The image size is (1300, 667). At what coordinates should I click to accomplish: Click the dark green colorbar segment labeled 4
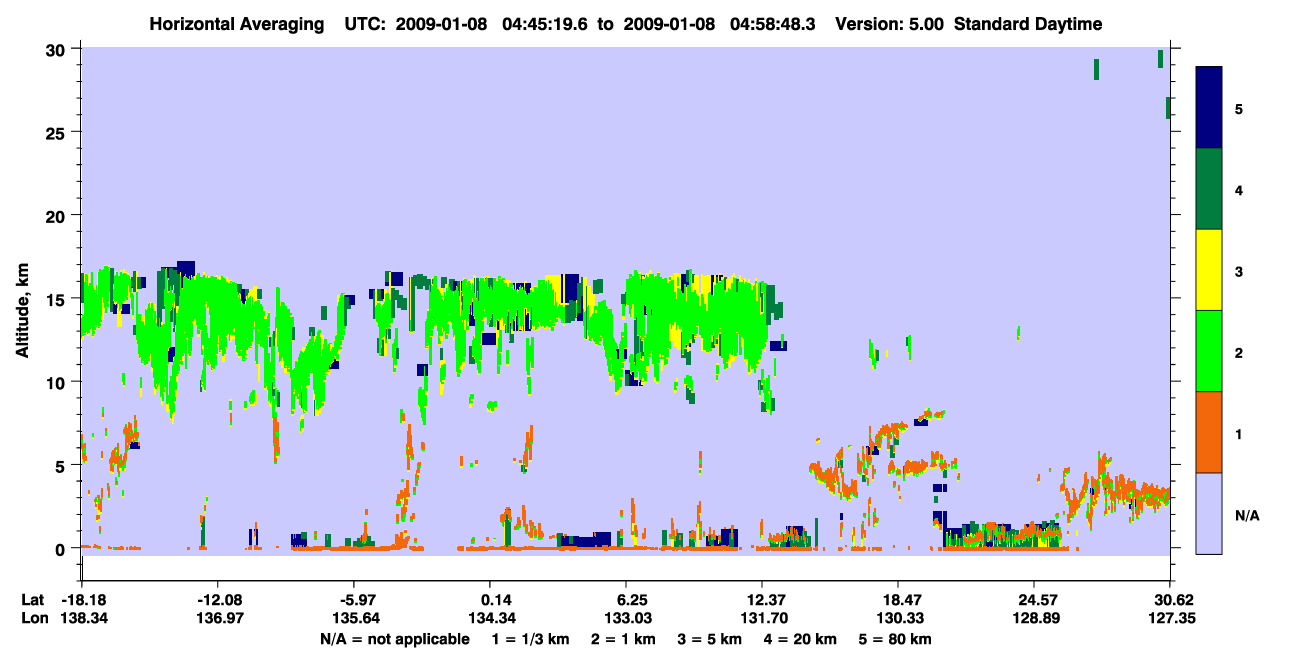click(1209, 189)
